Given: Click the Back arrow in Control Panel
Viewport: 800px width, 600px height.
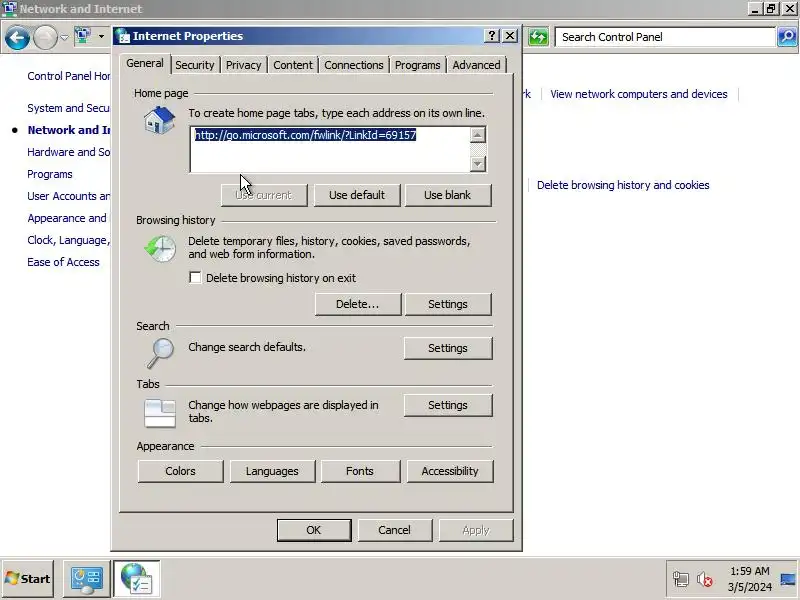Looking at the screenshot, I should [x=17, y=38].
